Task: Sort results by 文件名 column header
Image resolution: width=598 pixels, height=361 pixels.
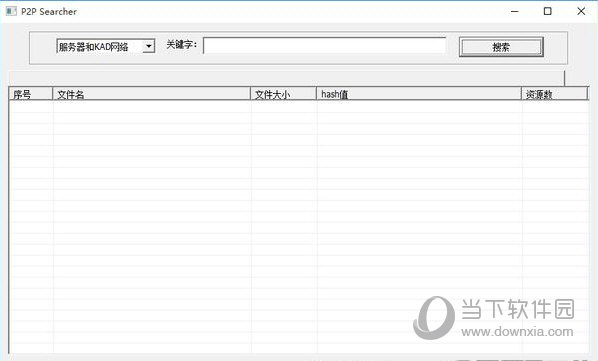Action: [151, 94]
